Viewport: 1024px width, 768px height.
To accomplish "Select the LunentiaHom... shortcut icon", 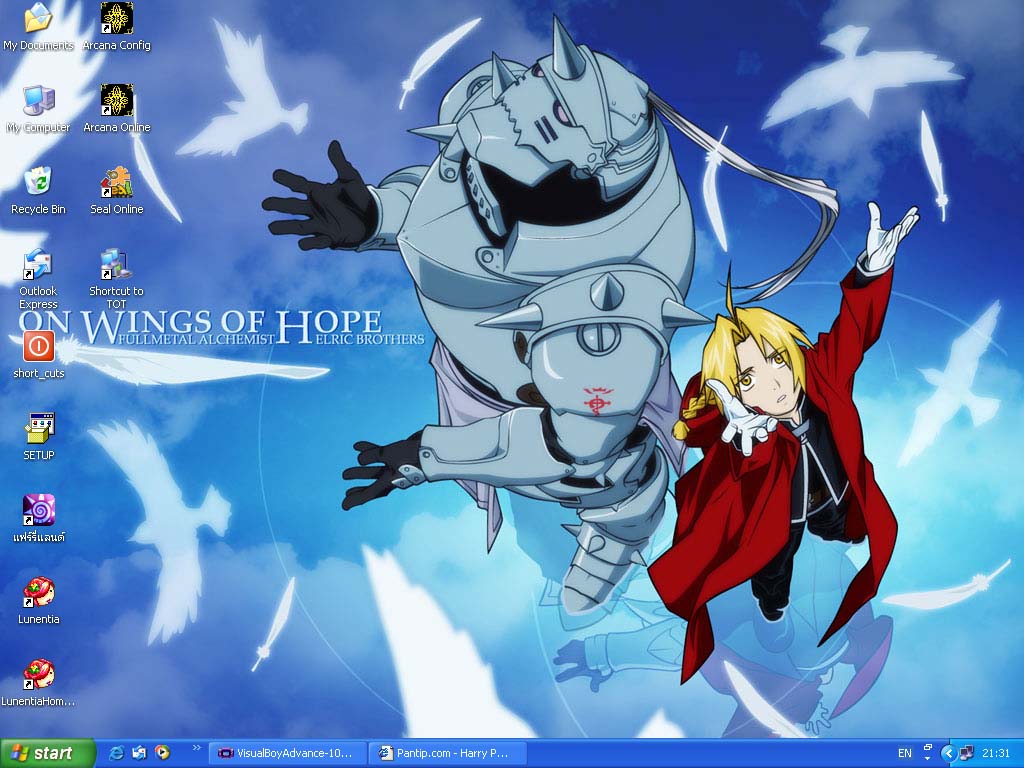I will pos(39,682).
